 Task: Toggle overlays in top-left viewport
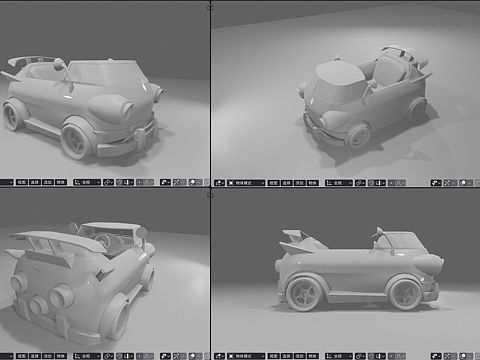coord(193,182)
